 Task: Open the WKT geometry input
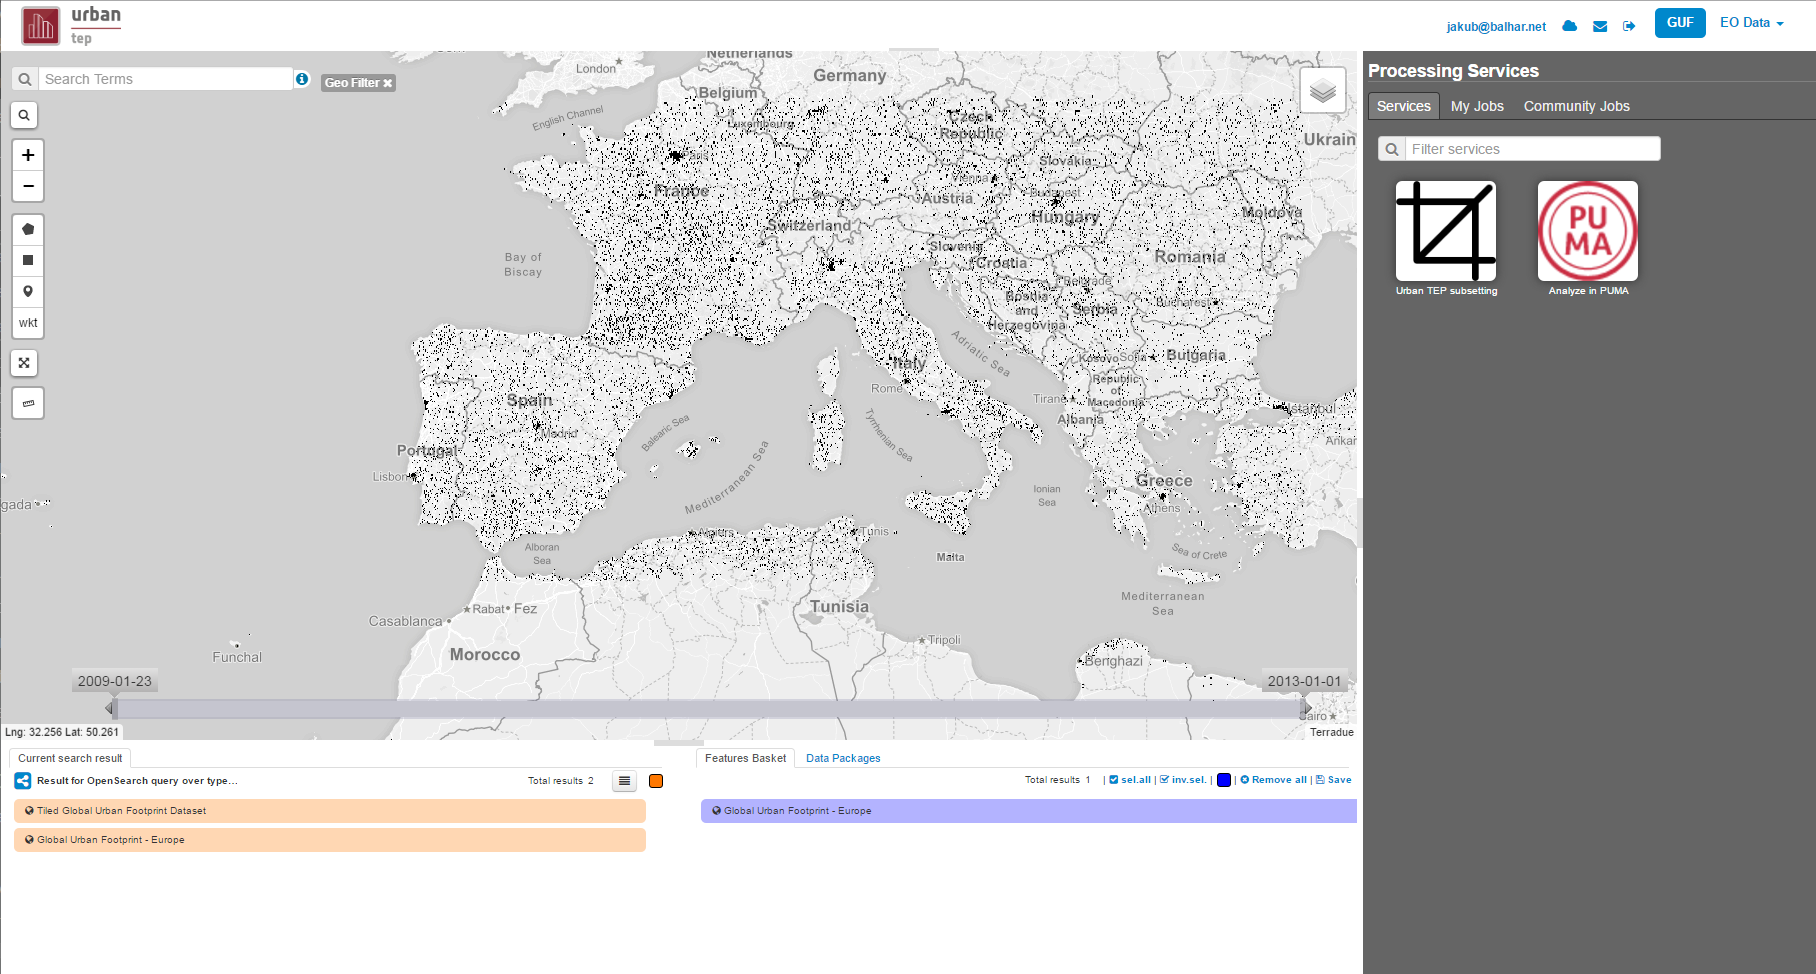[28, 323]
